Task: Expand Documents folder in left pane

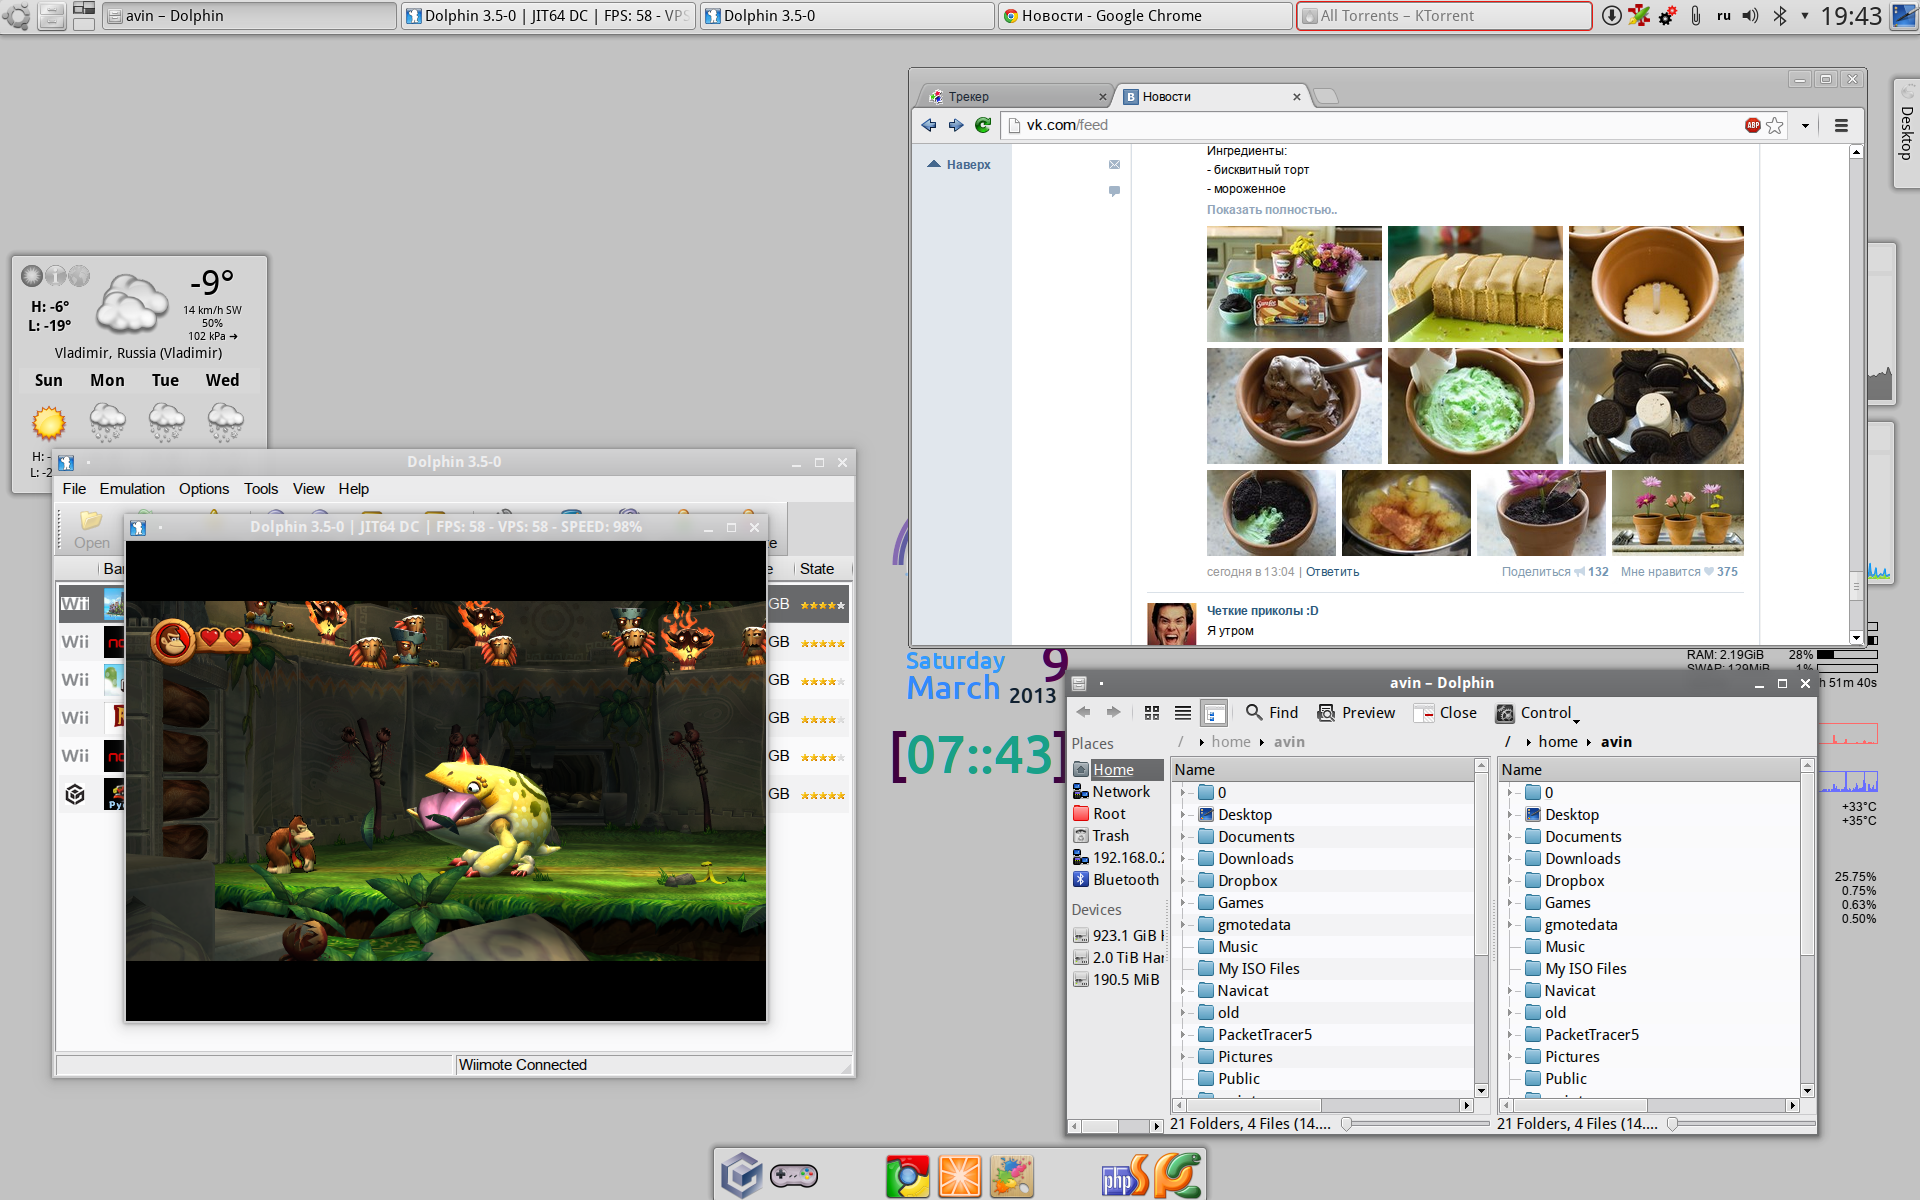Action: pos(1183,837)
